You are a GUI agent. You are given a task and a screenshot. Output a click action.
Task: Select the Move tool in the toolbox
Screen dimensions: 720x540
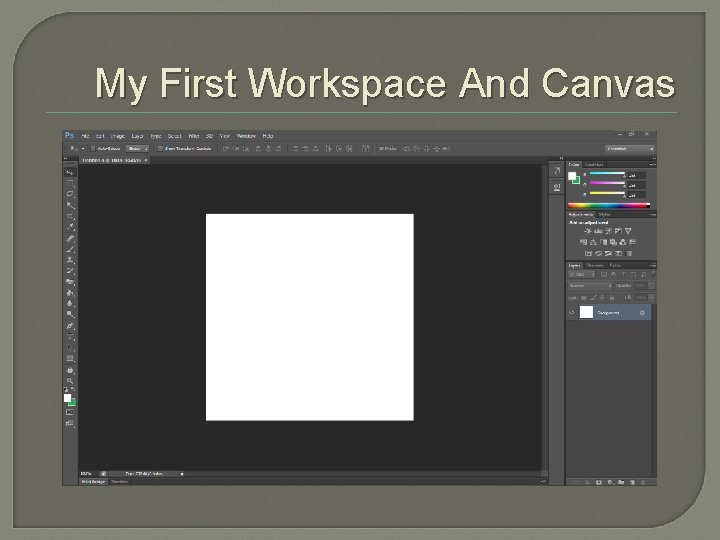click(70, 173)
